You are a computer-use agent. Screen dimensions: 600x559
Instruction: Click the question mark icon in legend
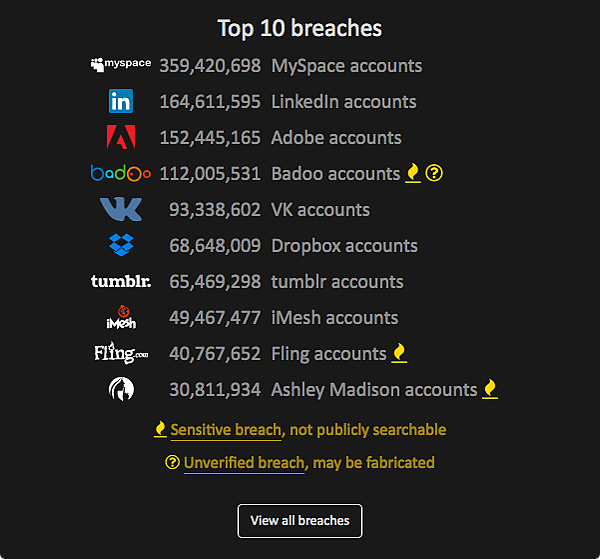tap(173, 462)
